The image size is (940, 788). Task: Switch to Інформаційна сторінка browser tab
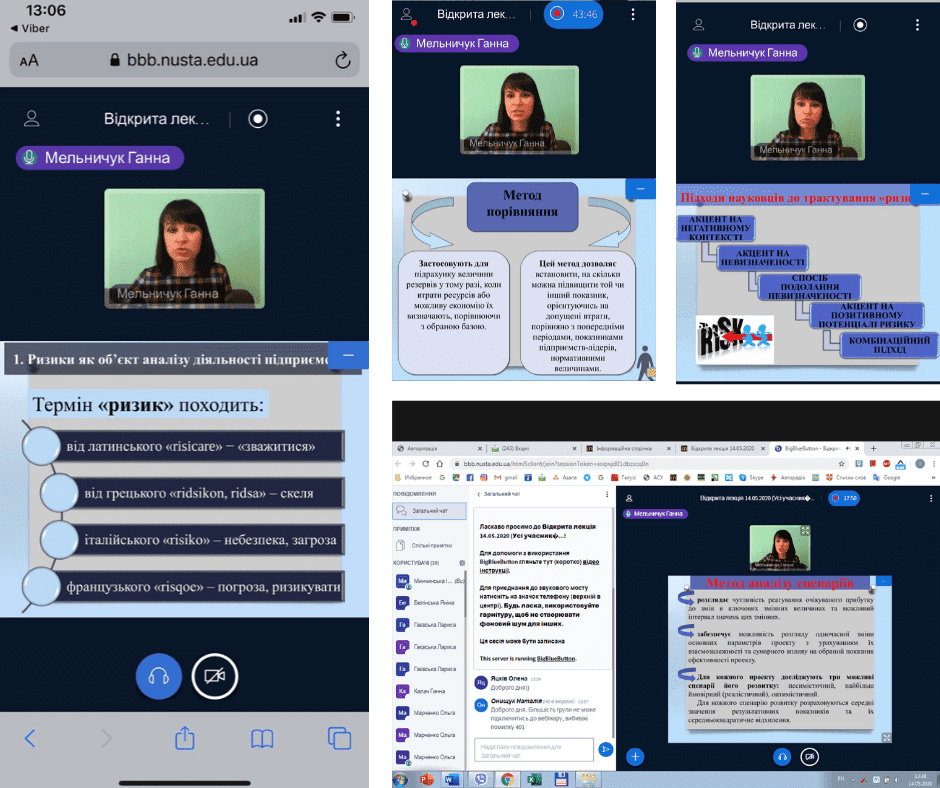pyautogui.click(x=627, y=448)
